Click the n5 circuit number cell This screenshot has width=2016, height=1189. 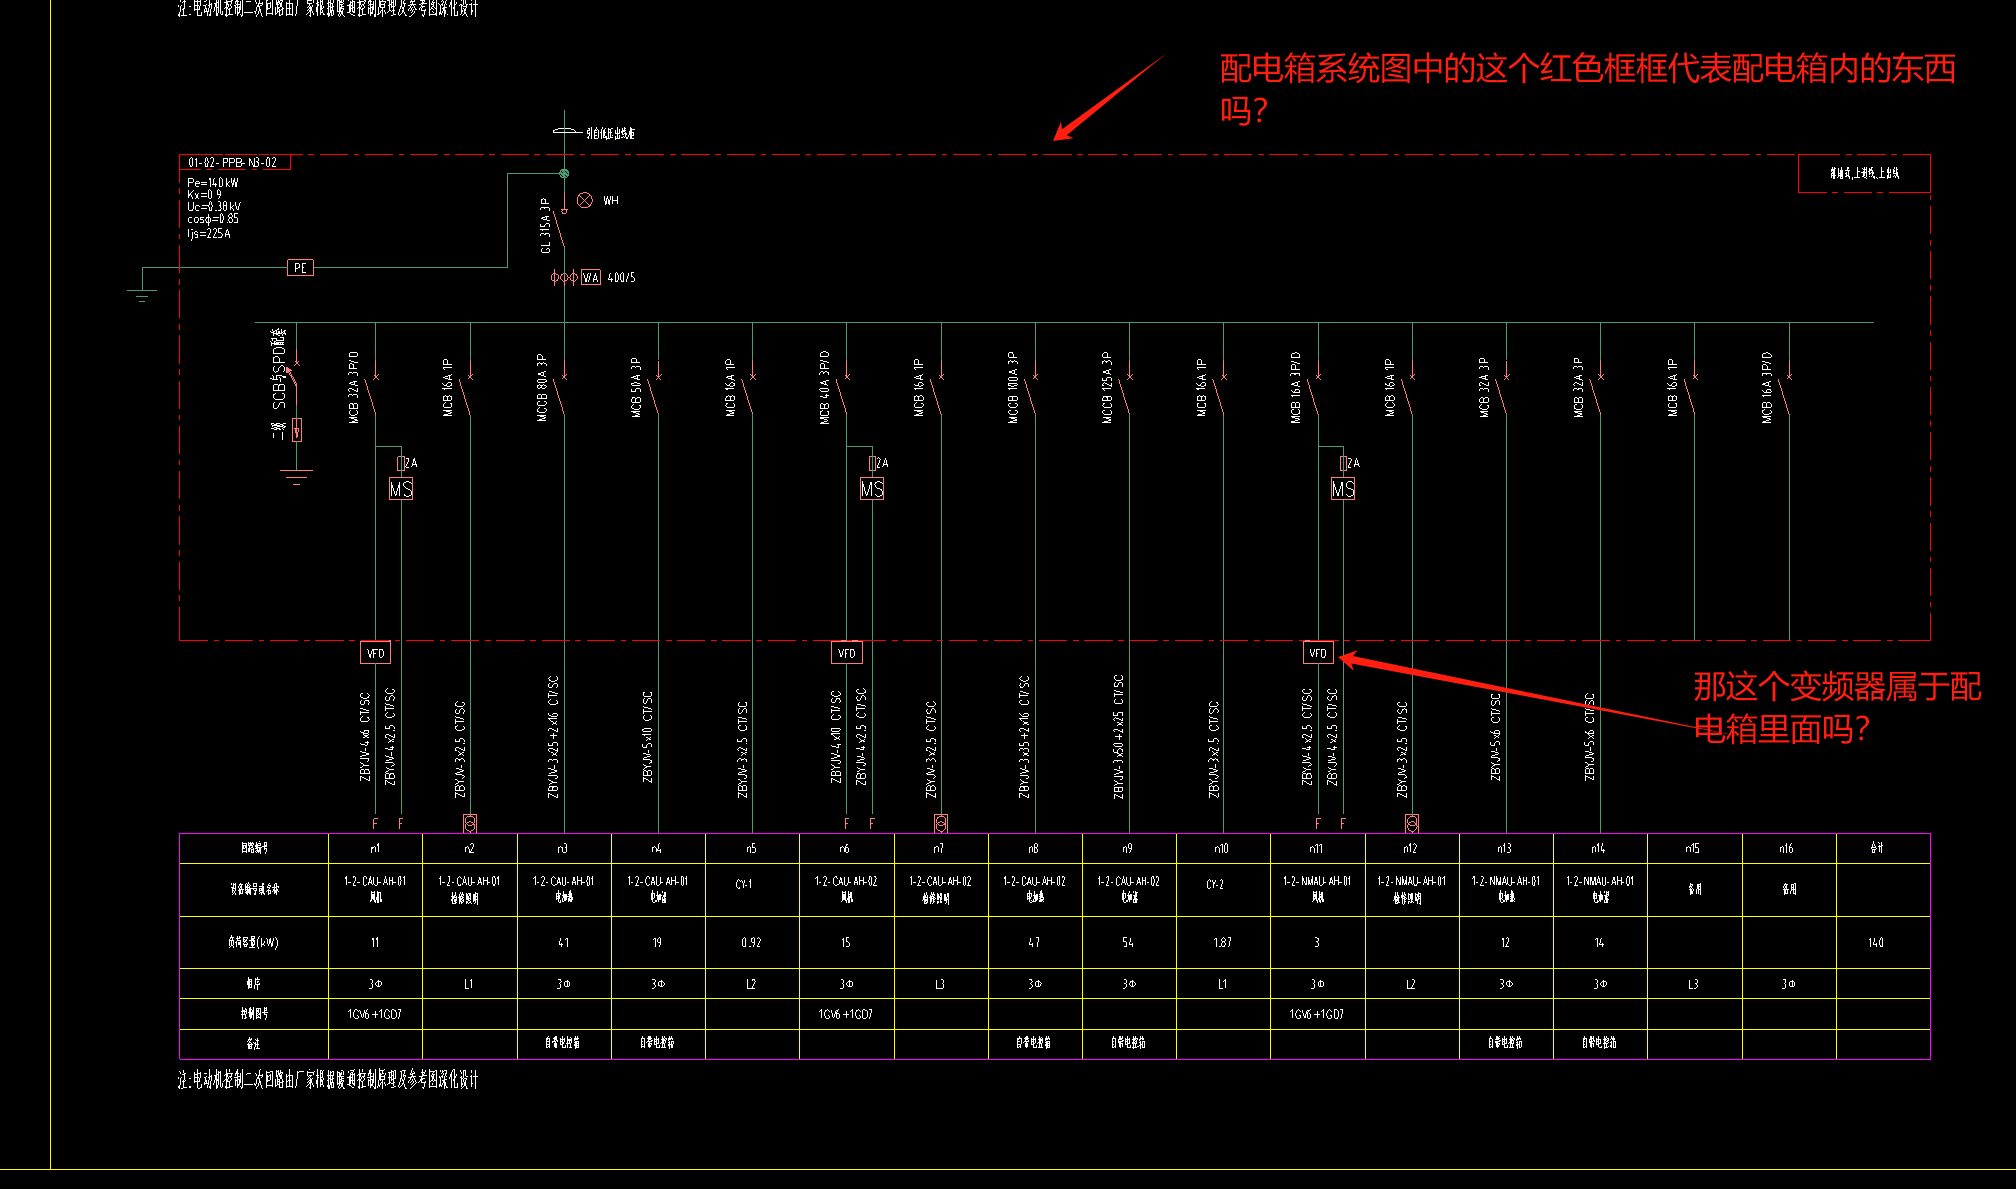pos(752,848)
